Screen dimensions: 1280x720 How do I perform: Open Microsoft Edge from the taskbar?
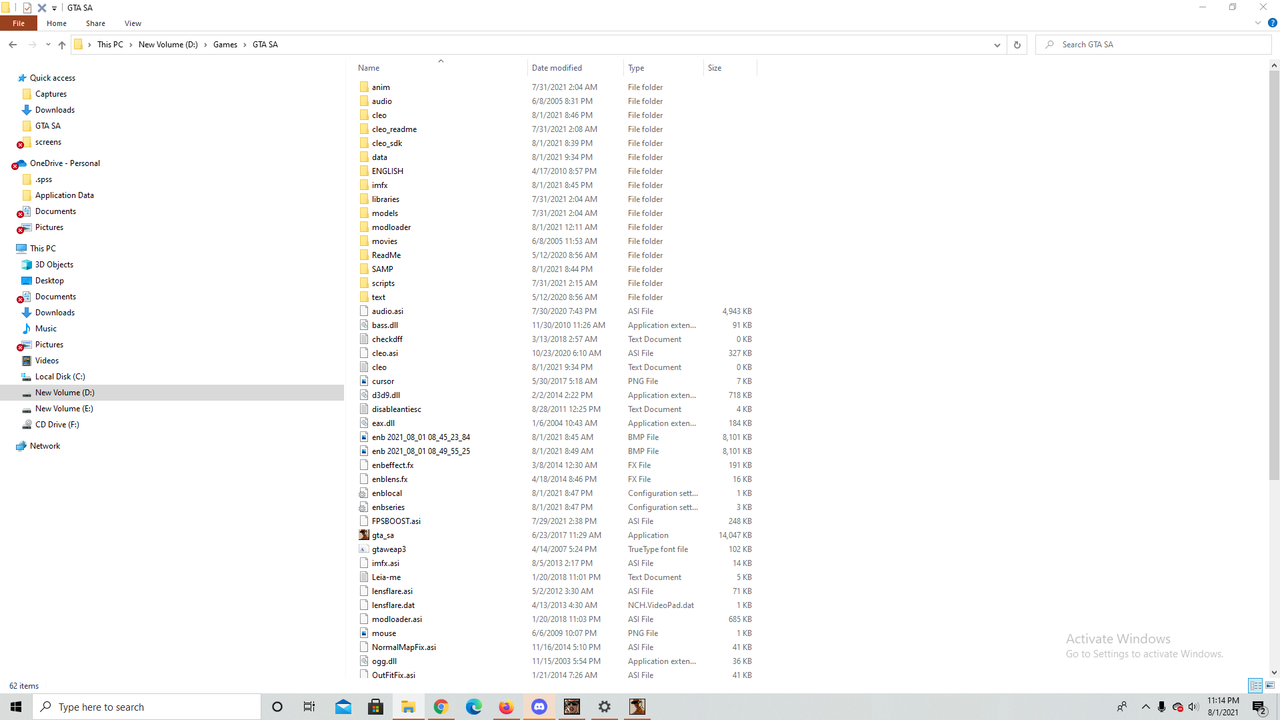[x=474, y=707]
